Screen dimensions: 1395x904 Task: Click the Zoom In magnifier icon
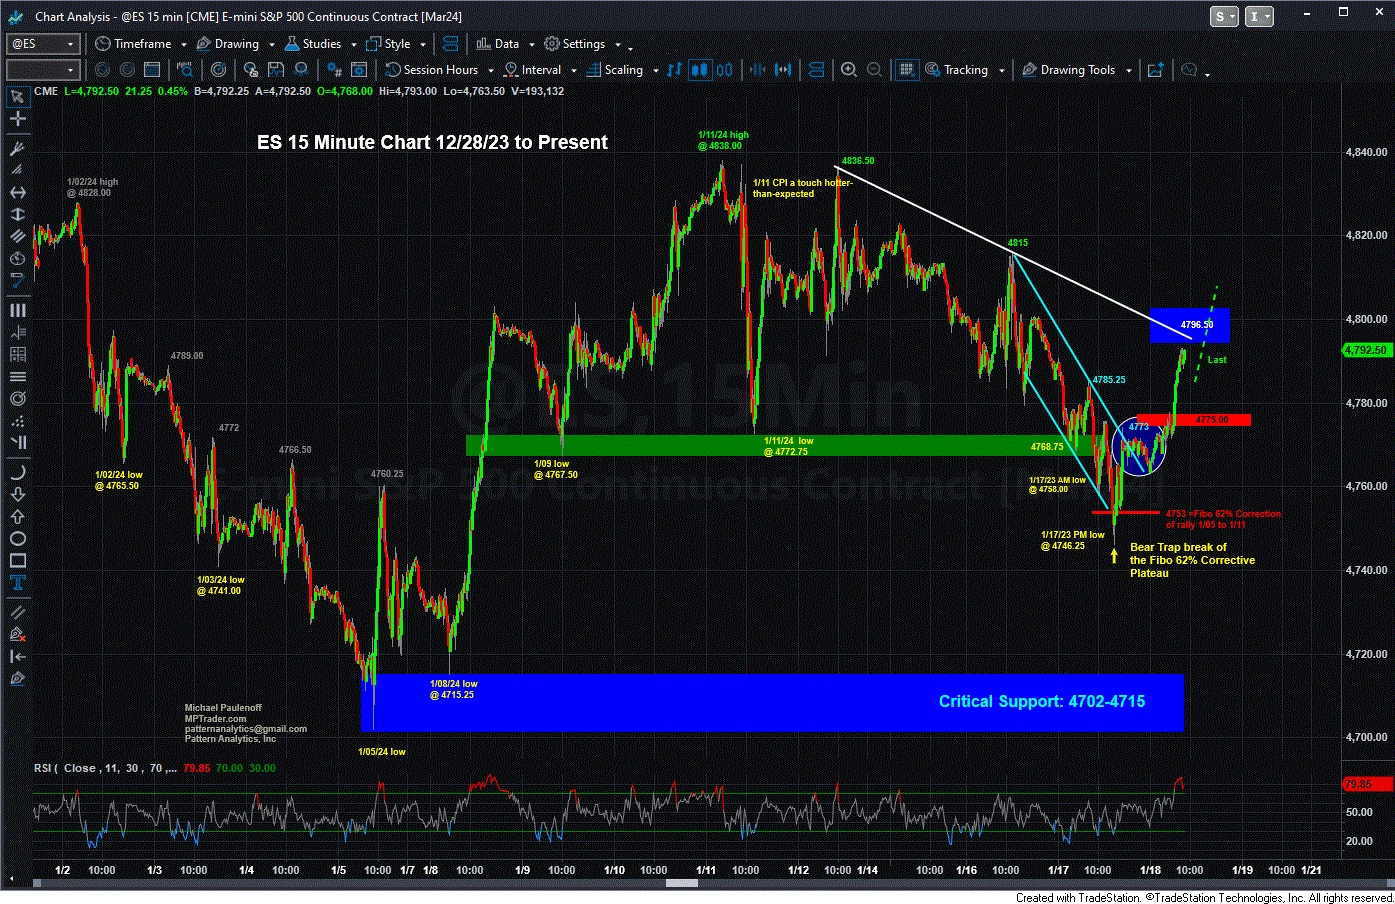click(x=849, y=70)
